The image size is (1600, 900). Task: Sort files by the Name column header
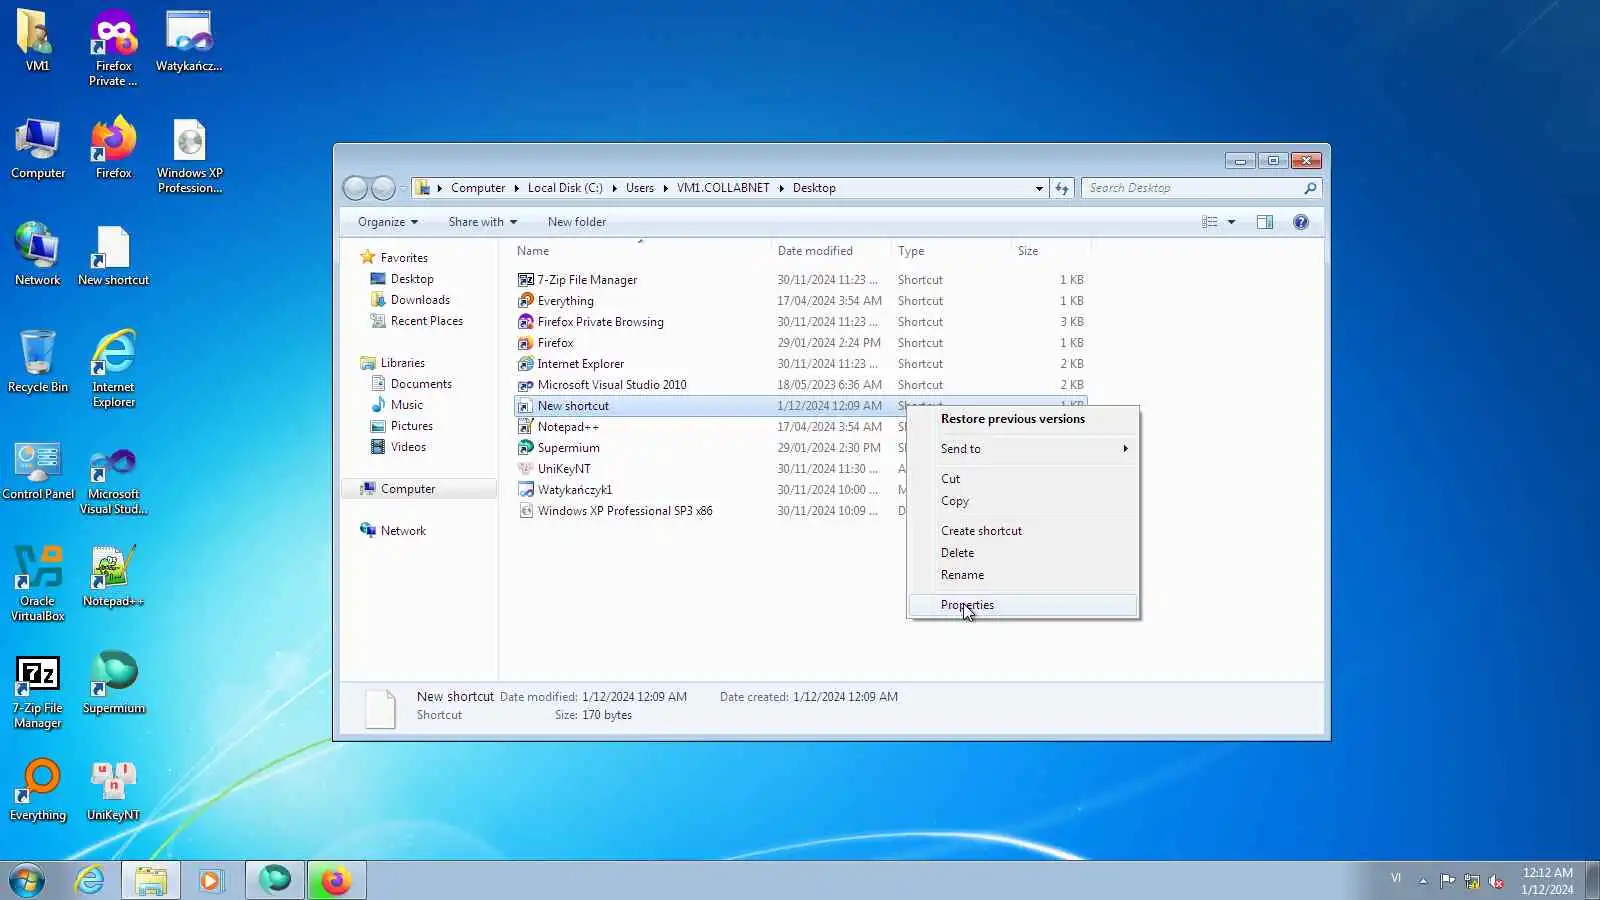point(641,251)
